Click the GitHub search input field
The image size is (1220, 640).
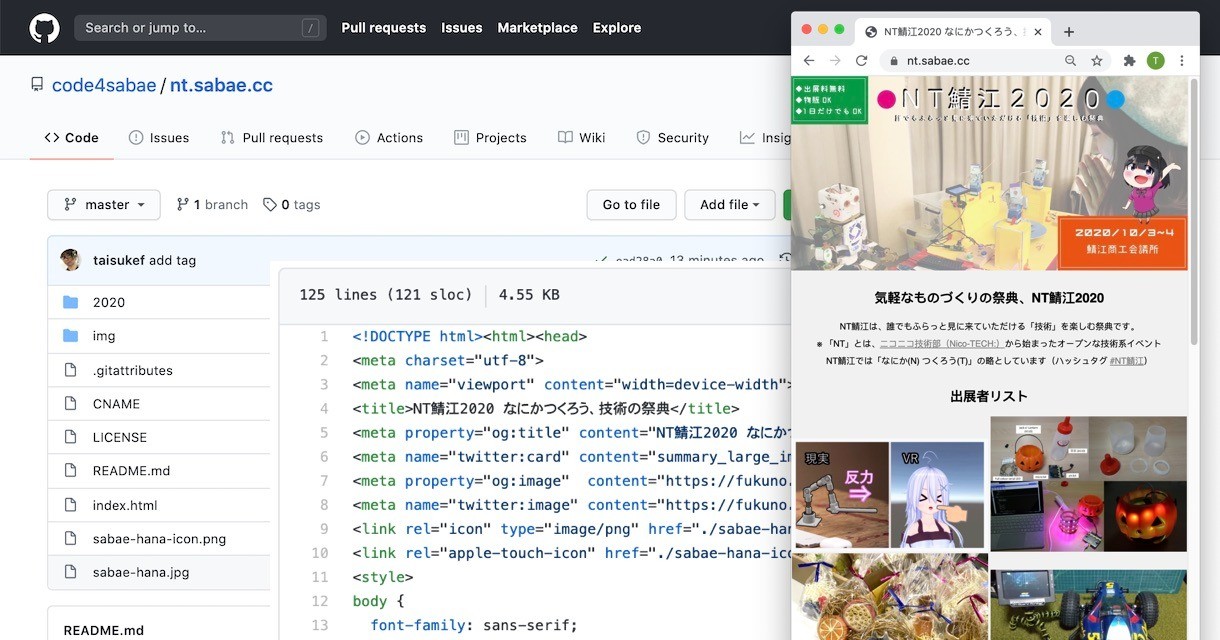(x=200, y=28)
